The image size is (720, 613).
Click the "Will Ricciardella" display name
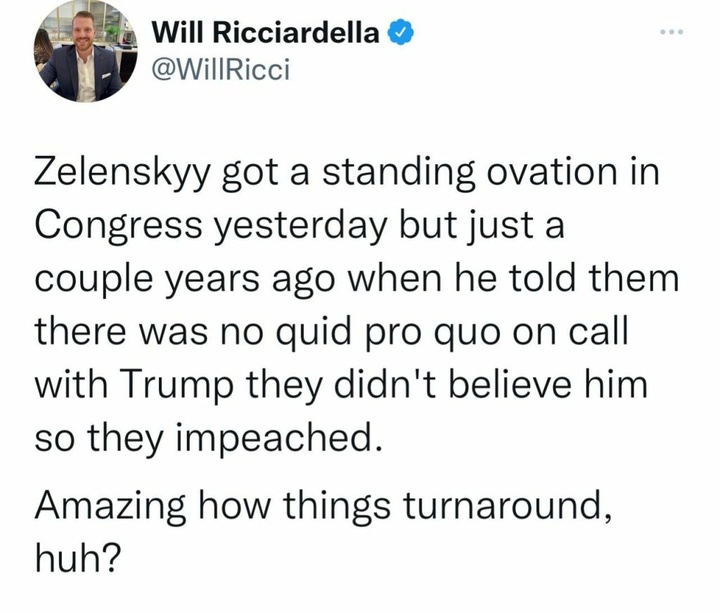point(265,34)
